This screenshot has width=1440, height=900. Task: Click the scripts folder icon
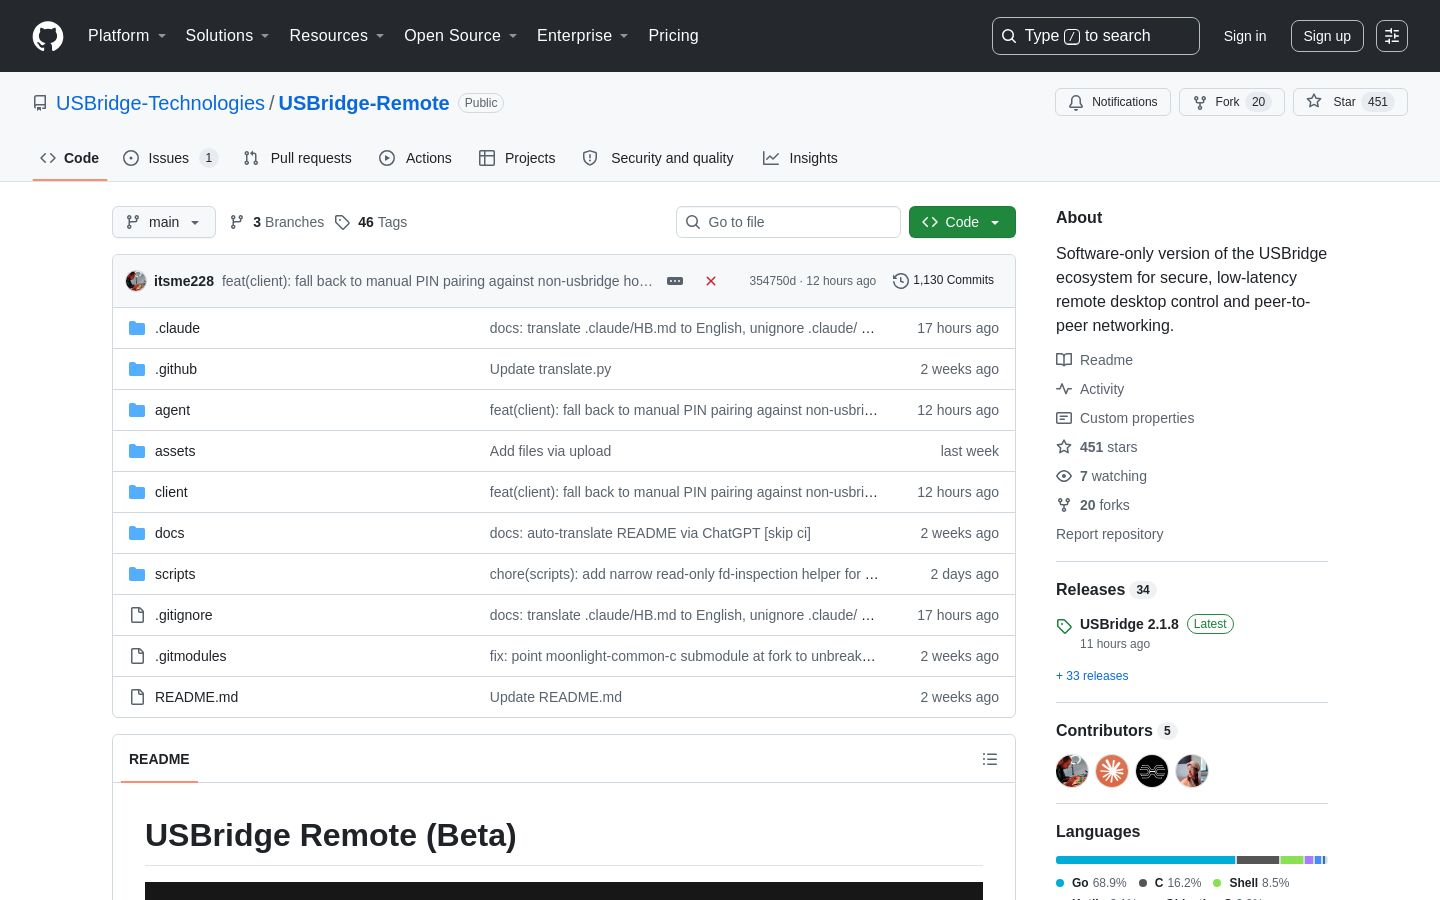(x=137, y=574)
